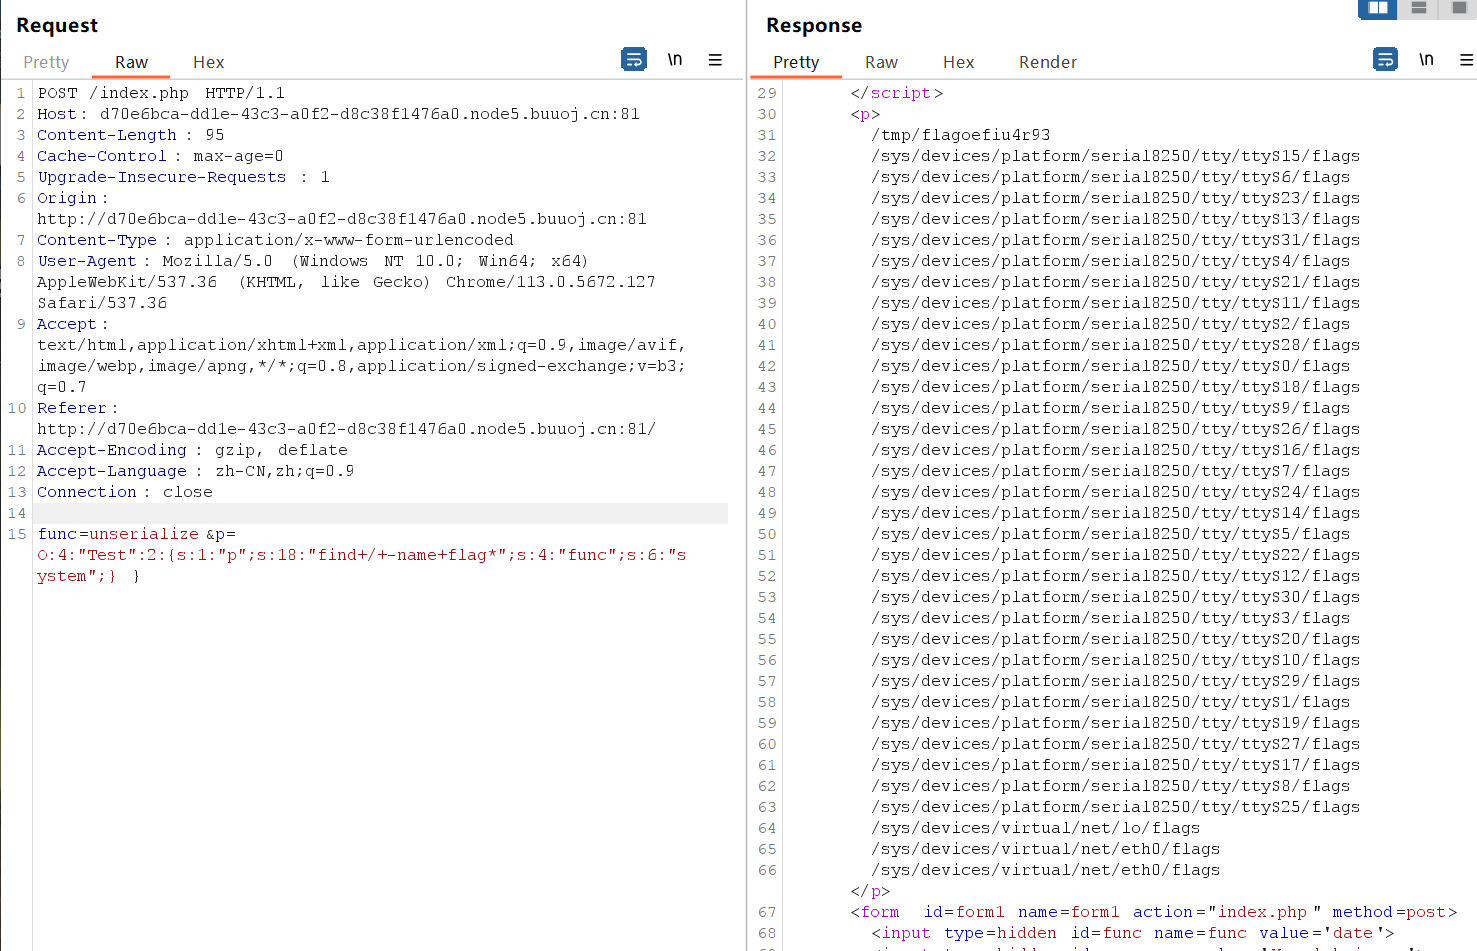Viewport: 1477px width, 951px height.
Task: Click the Accept-Encoding header line
Action: [x=192, y=450]
